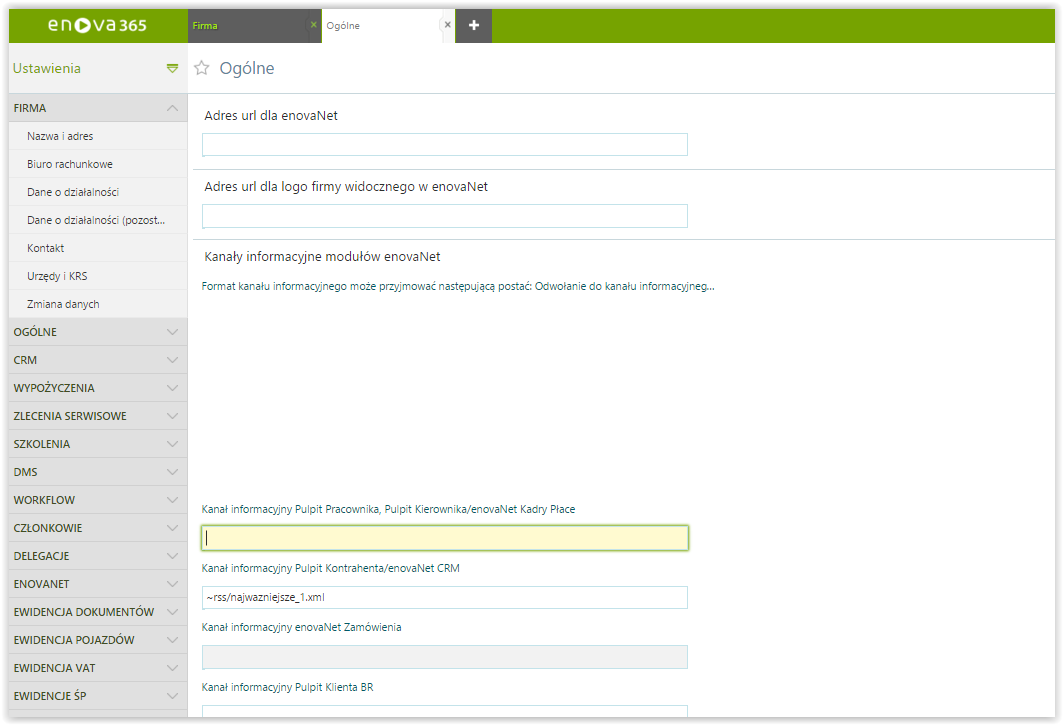Click the plus icon to add new tab
Image resolution: width=1063 pixels, height=725 pixels.
(473, 25)
